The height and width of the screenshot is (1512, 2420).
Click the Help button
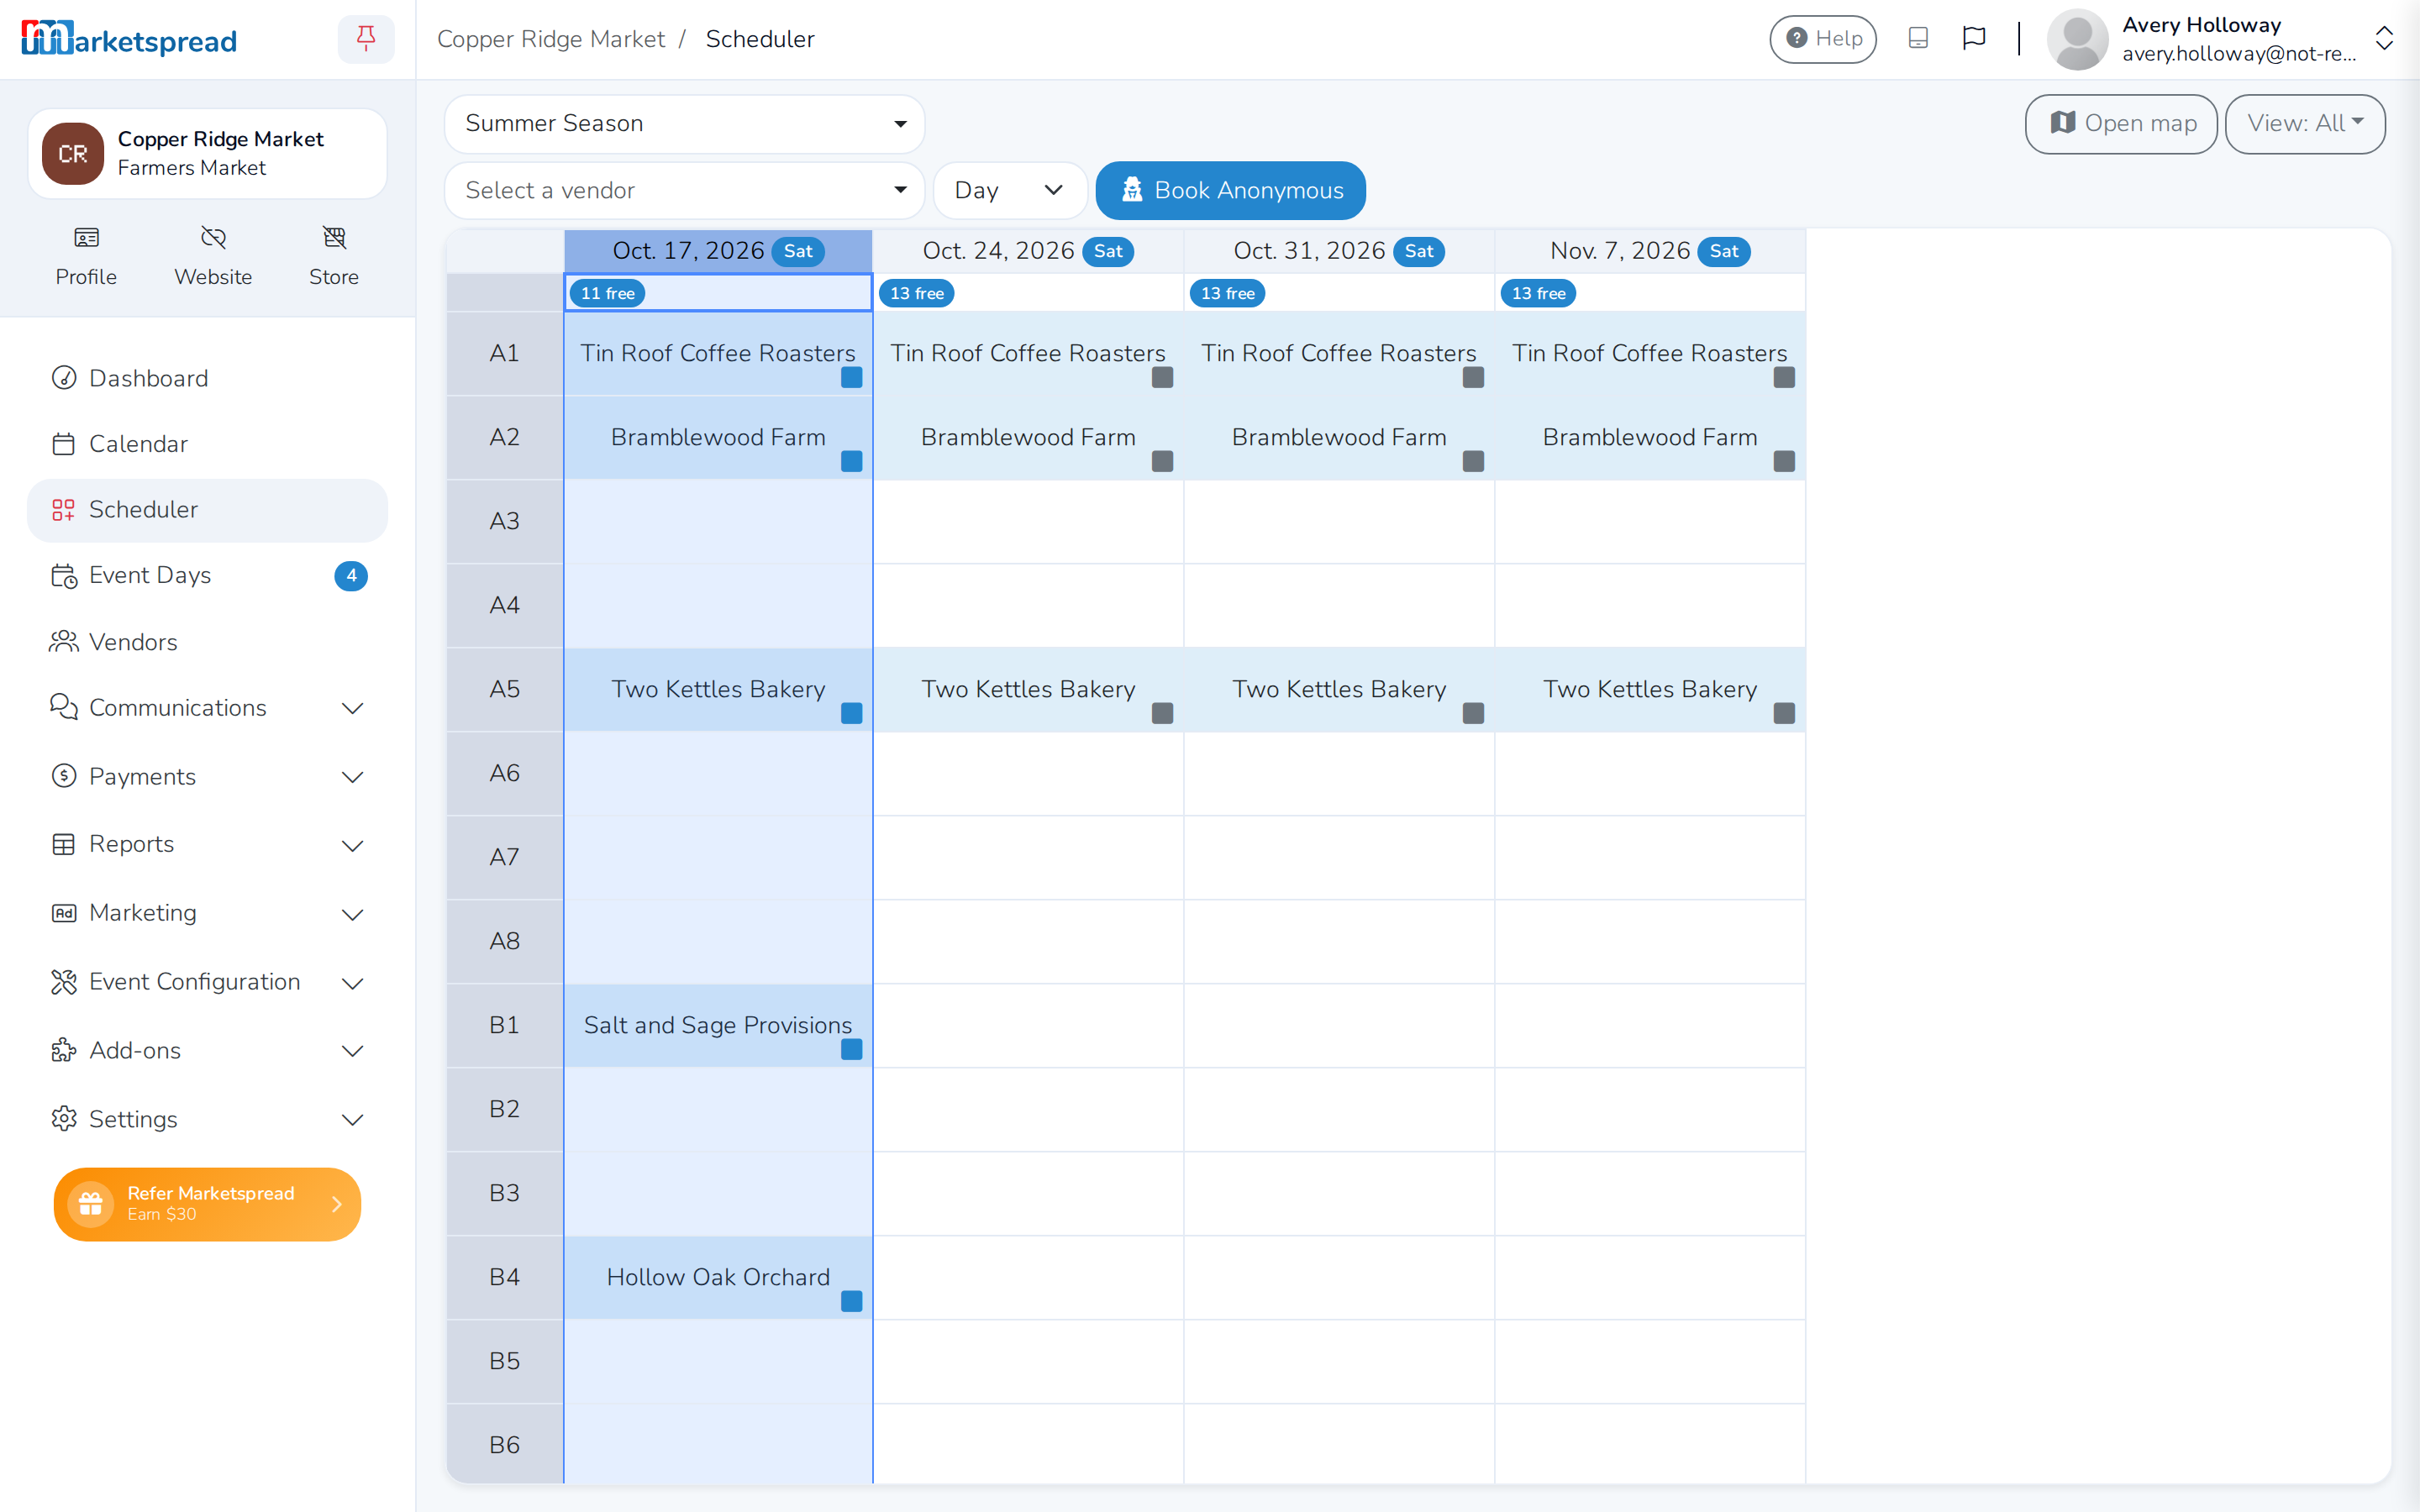[x=1822, y=39]
